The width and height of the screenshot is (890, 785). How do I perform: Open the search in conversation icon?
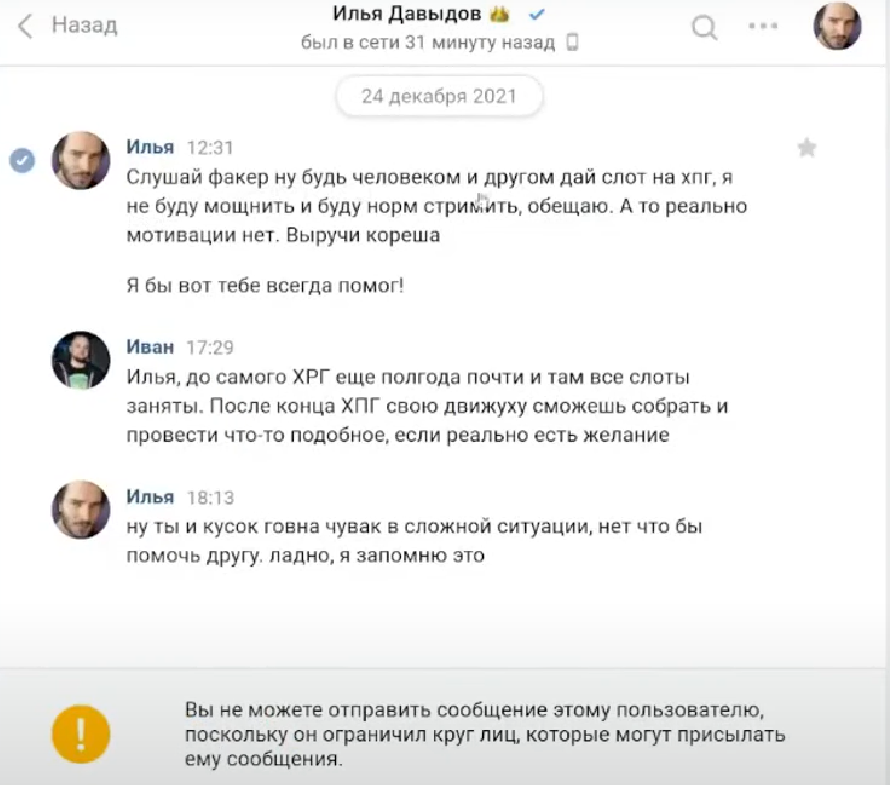[704, 27]
